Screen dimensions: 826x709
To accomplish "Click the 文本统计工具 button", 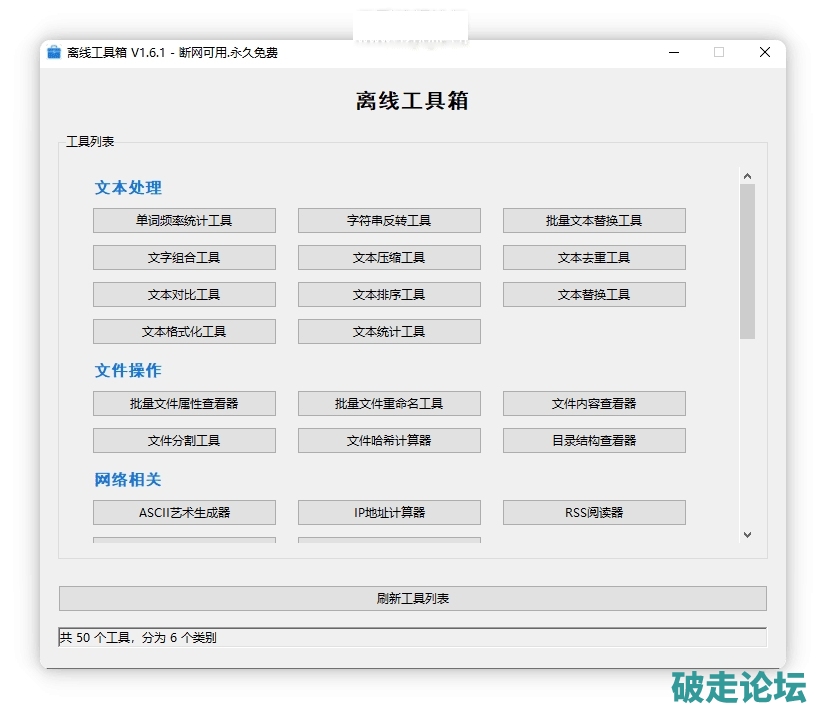I will 389,332.
